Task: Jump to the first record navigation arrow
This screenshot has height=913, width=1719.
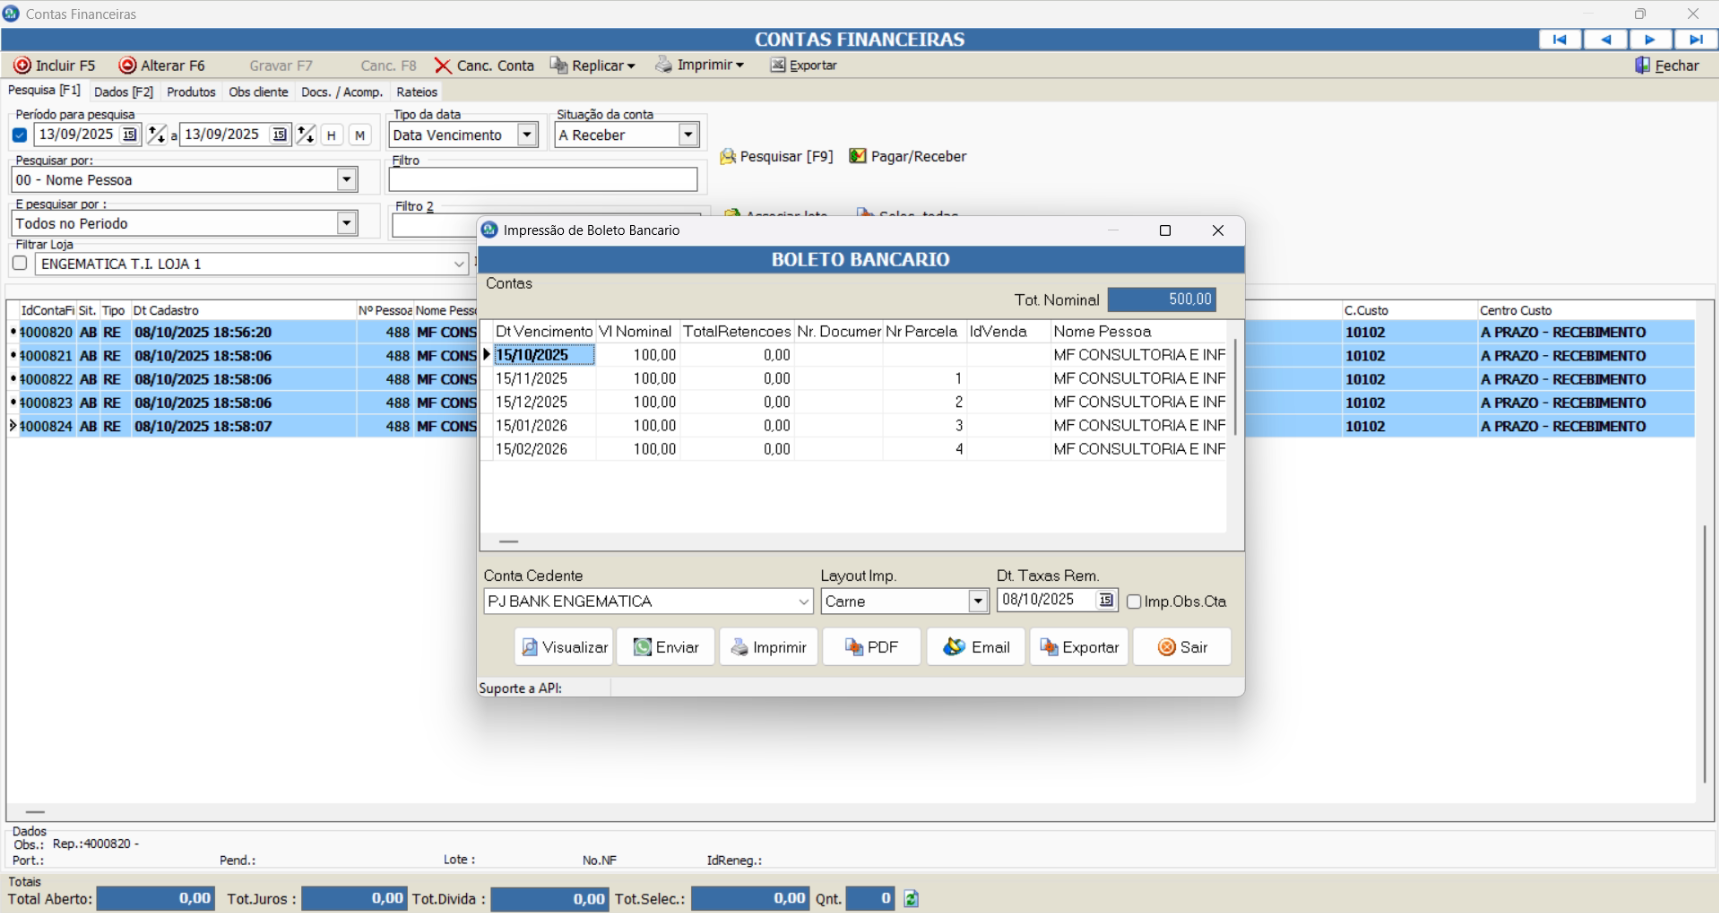Action: click(1560, 39)
